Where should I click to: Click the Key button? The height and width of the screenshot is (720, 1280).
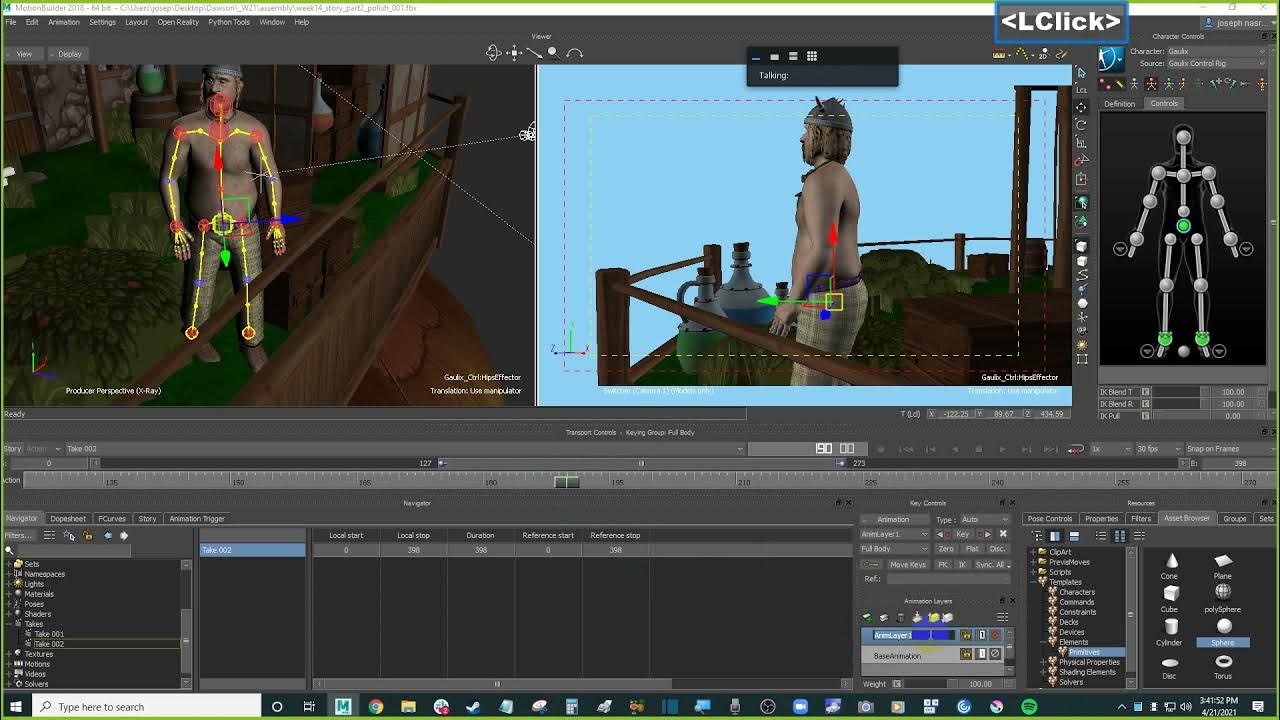(x=963, y=534)
